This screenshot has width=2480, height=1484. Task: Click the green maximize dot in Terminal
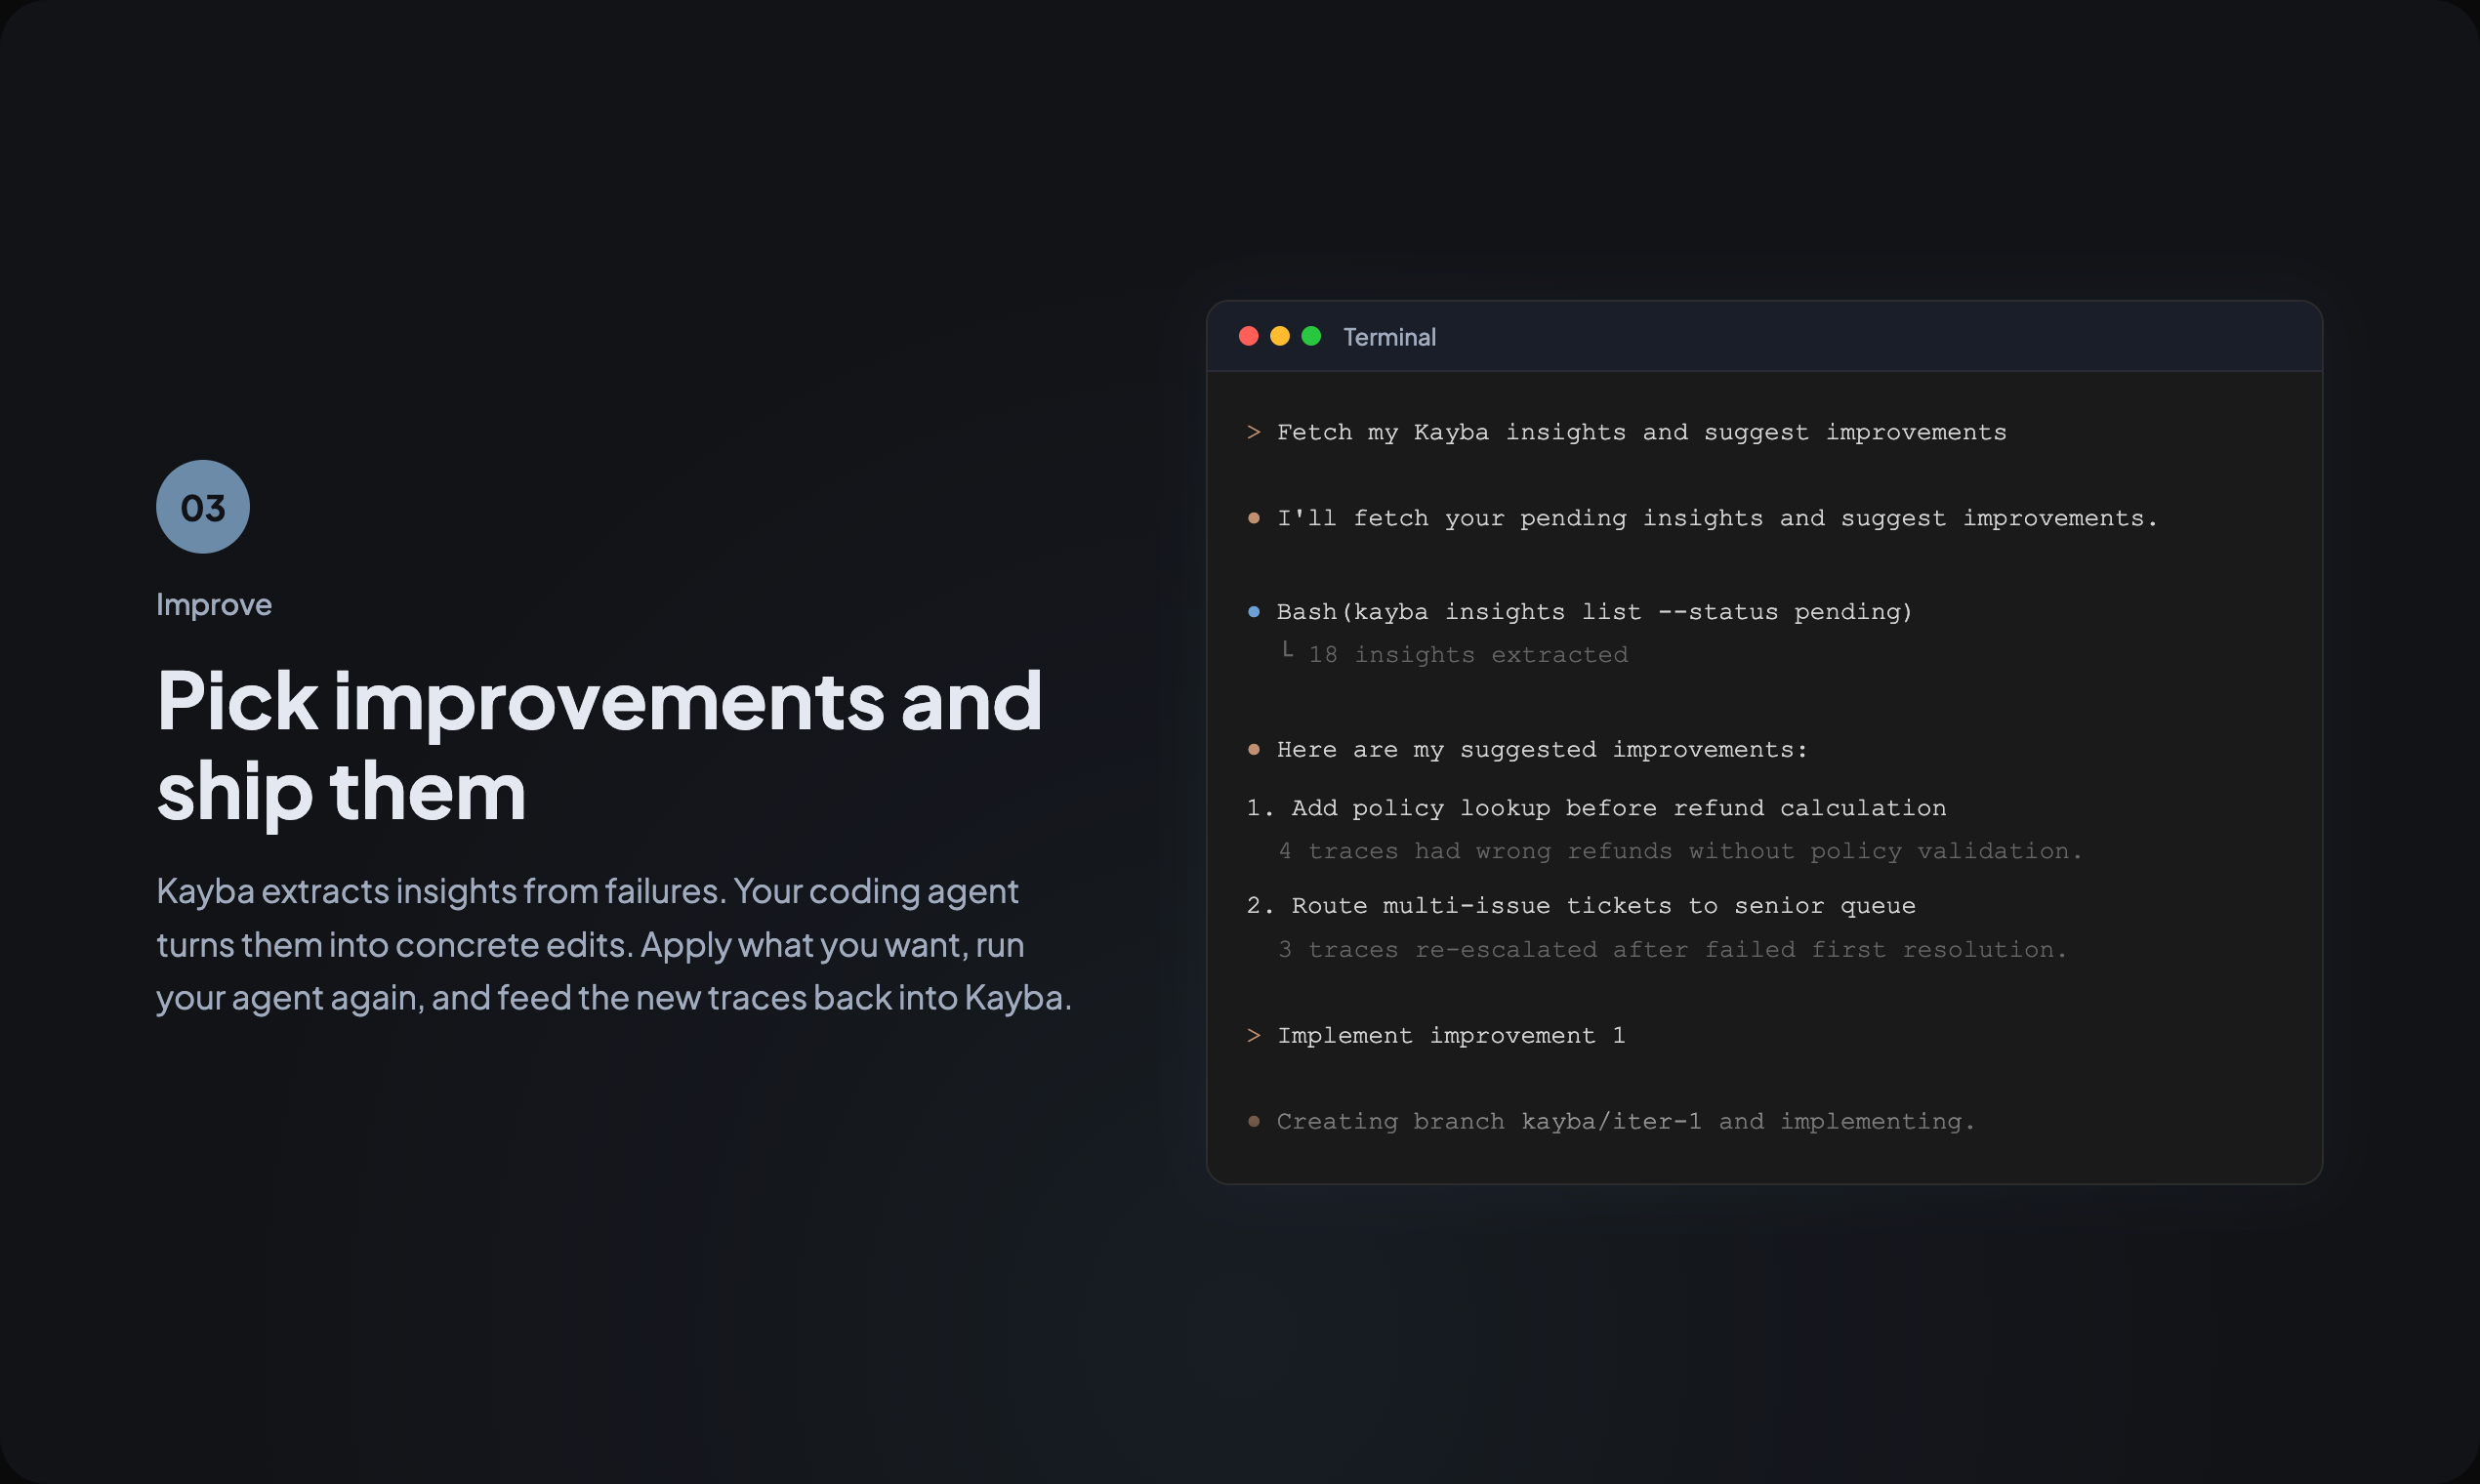point(1311,336)
